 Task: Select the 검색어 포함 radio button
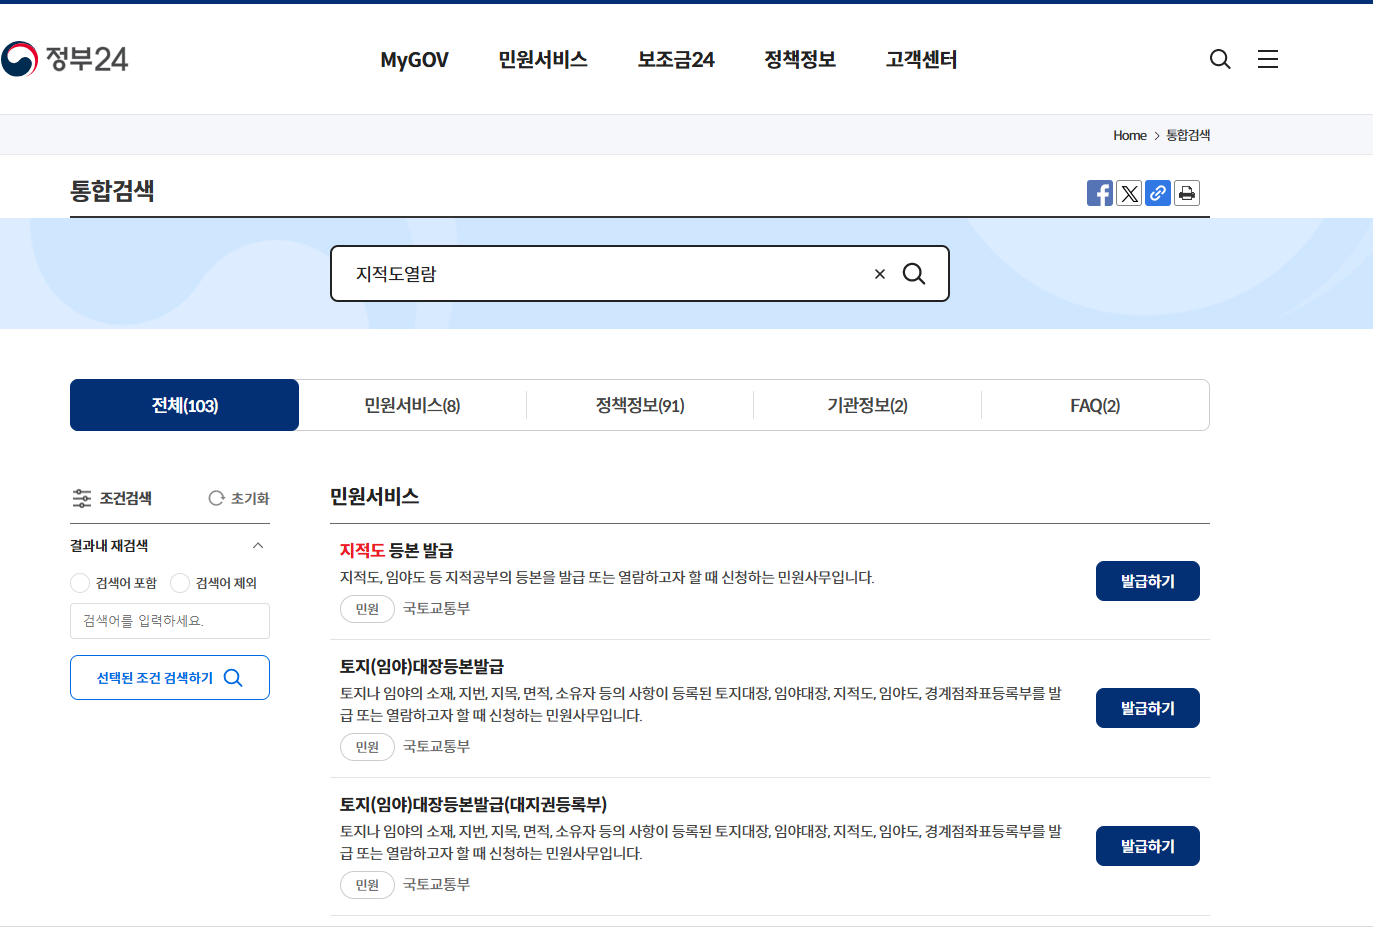[x=79, y=582]
